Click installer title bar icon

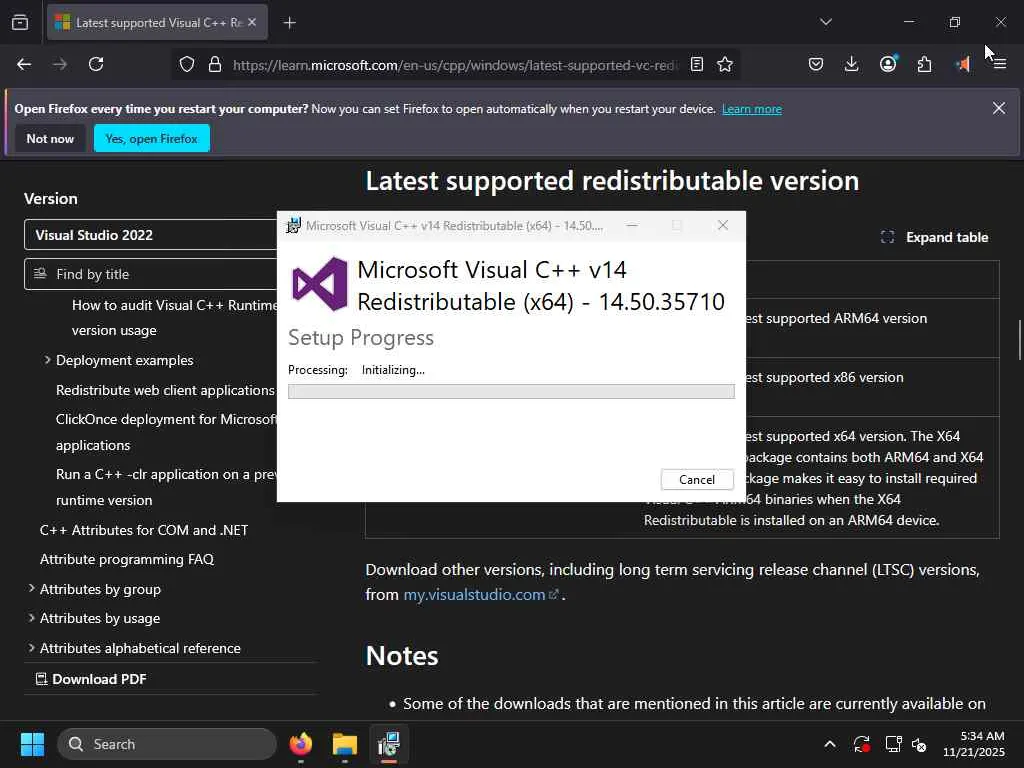click(294, 225)
